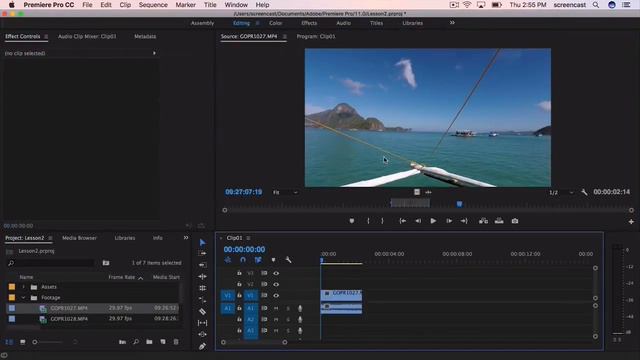Select the Track Select Forward tool
This screenshot has width=640, height=360.
point(202,253)
